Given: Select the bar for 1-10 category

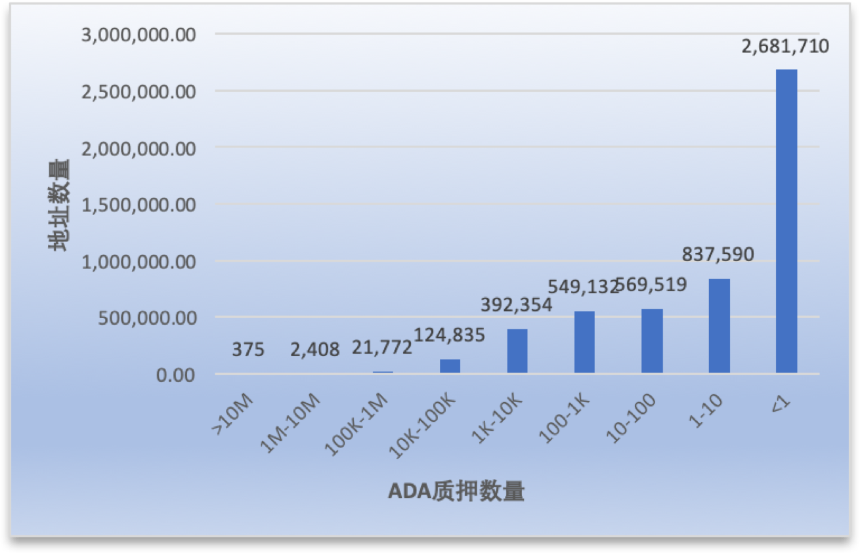Looking at the screenshot, I should (x=719, y=326).
